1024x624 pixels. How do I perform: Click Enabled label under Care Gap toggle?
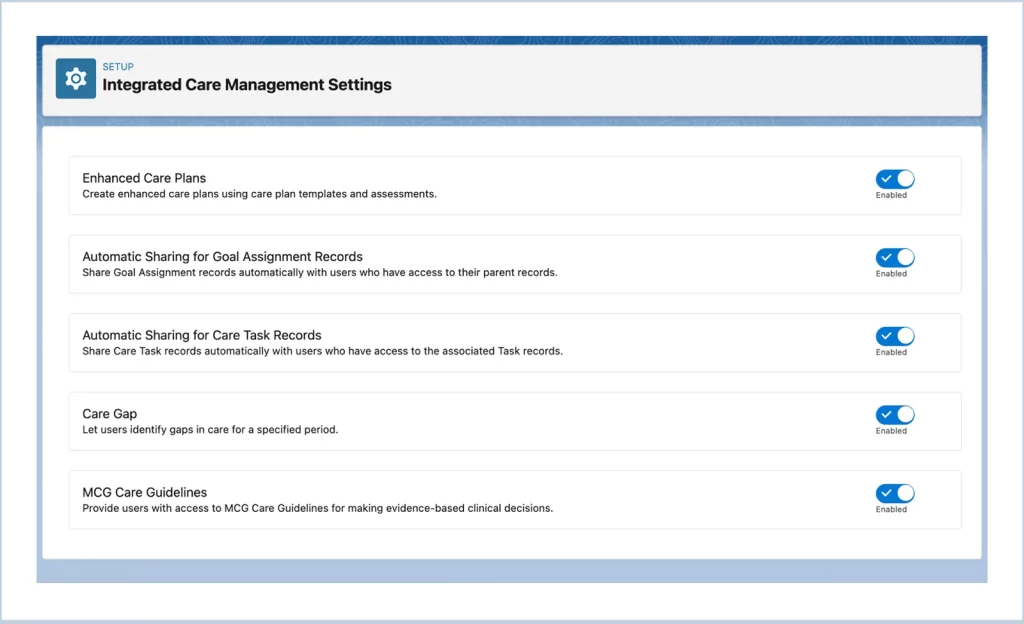click(891, 431)
